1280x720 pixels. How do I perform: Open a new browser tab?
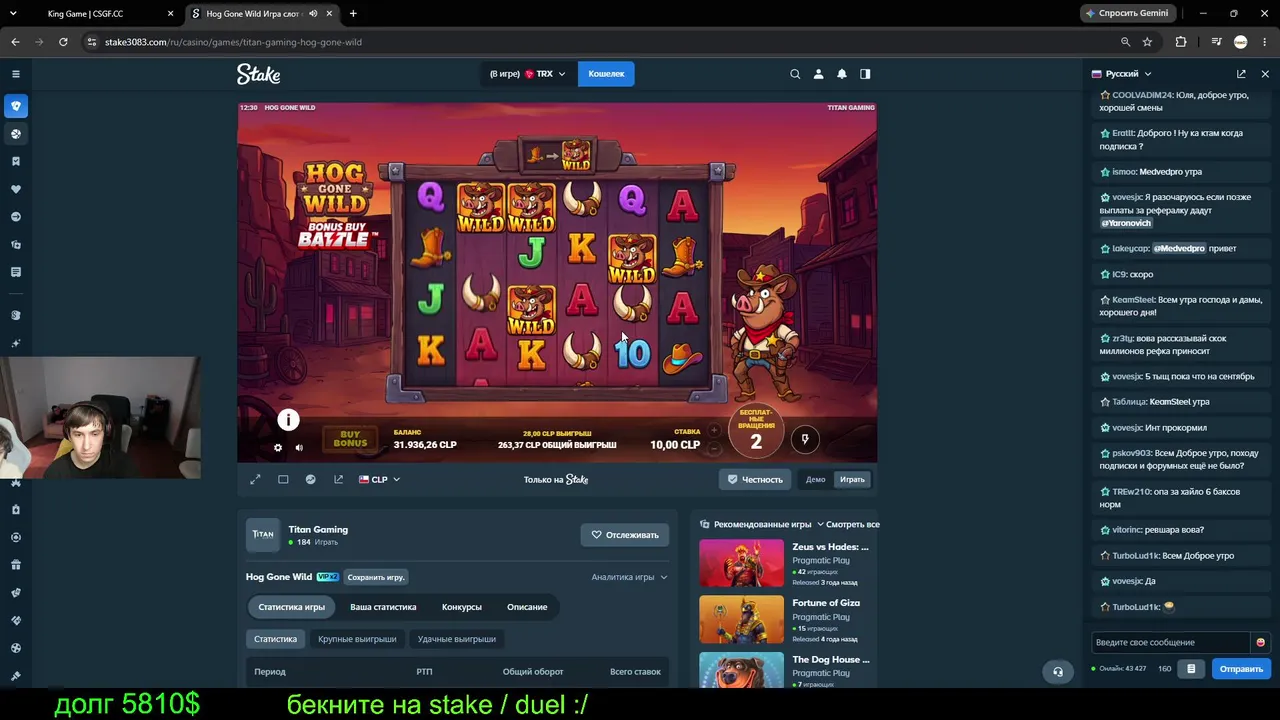point(353,14)
